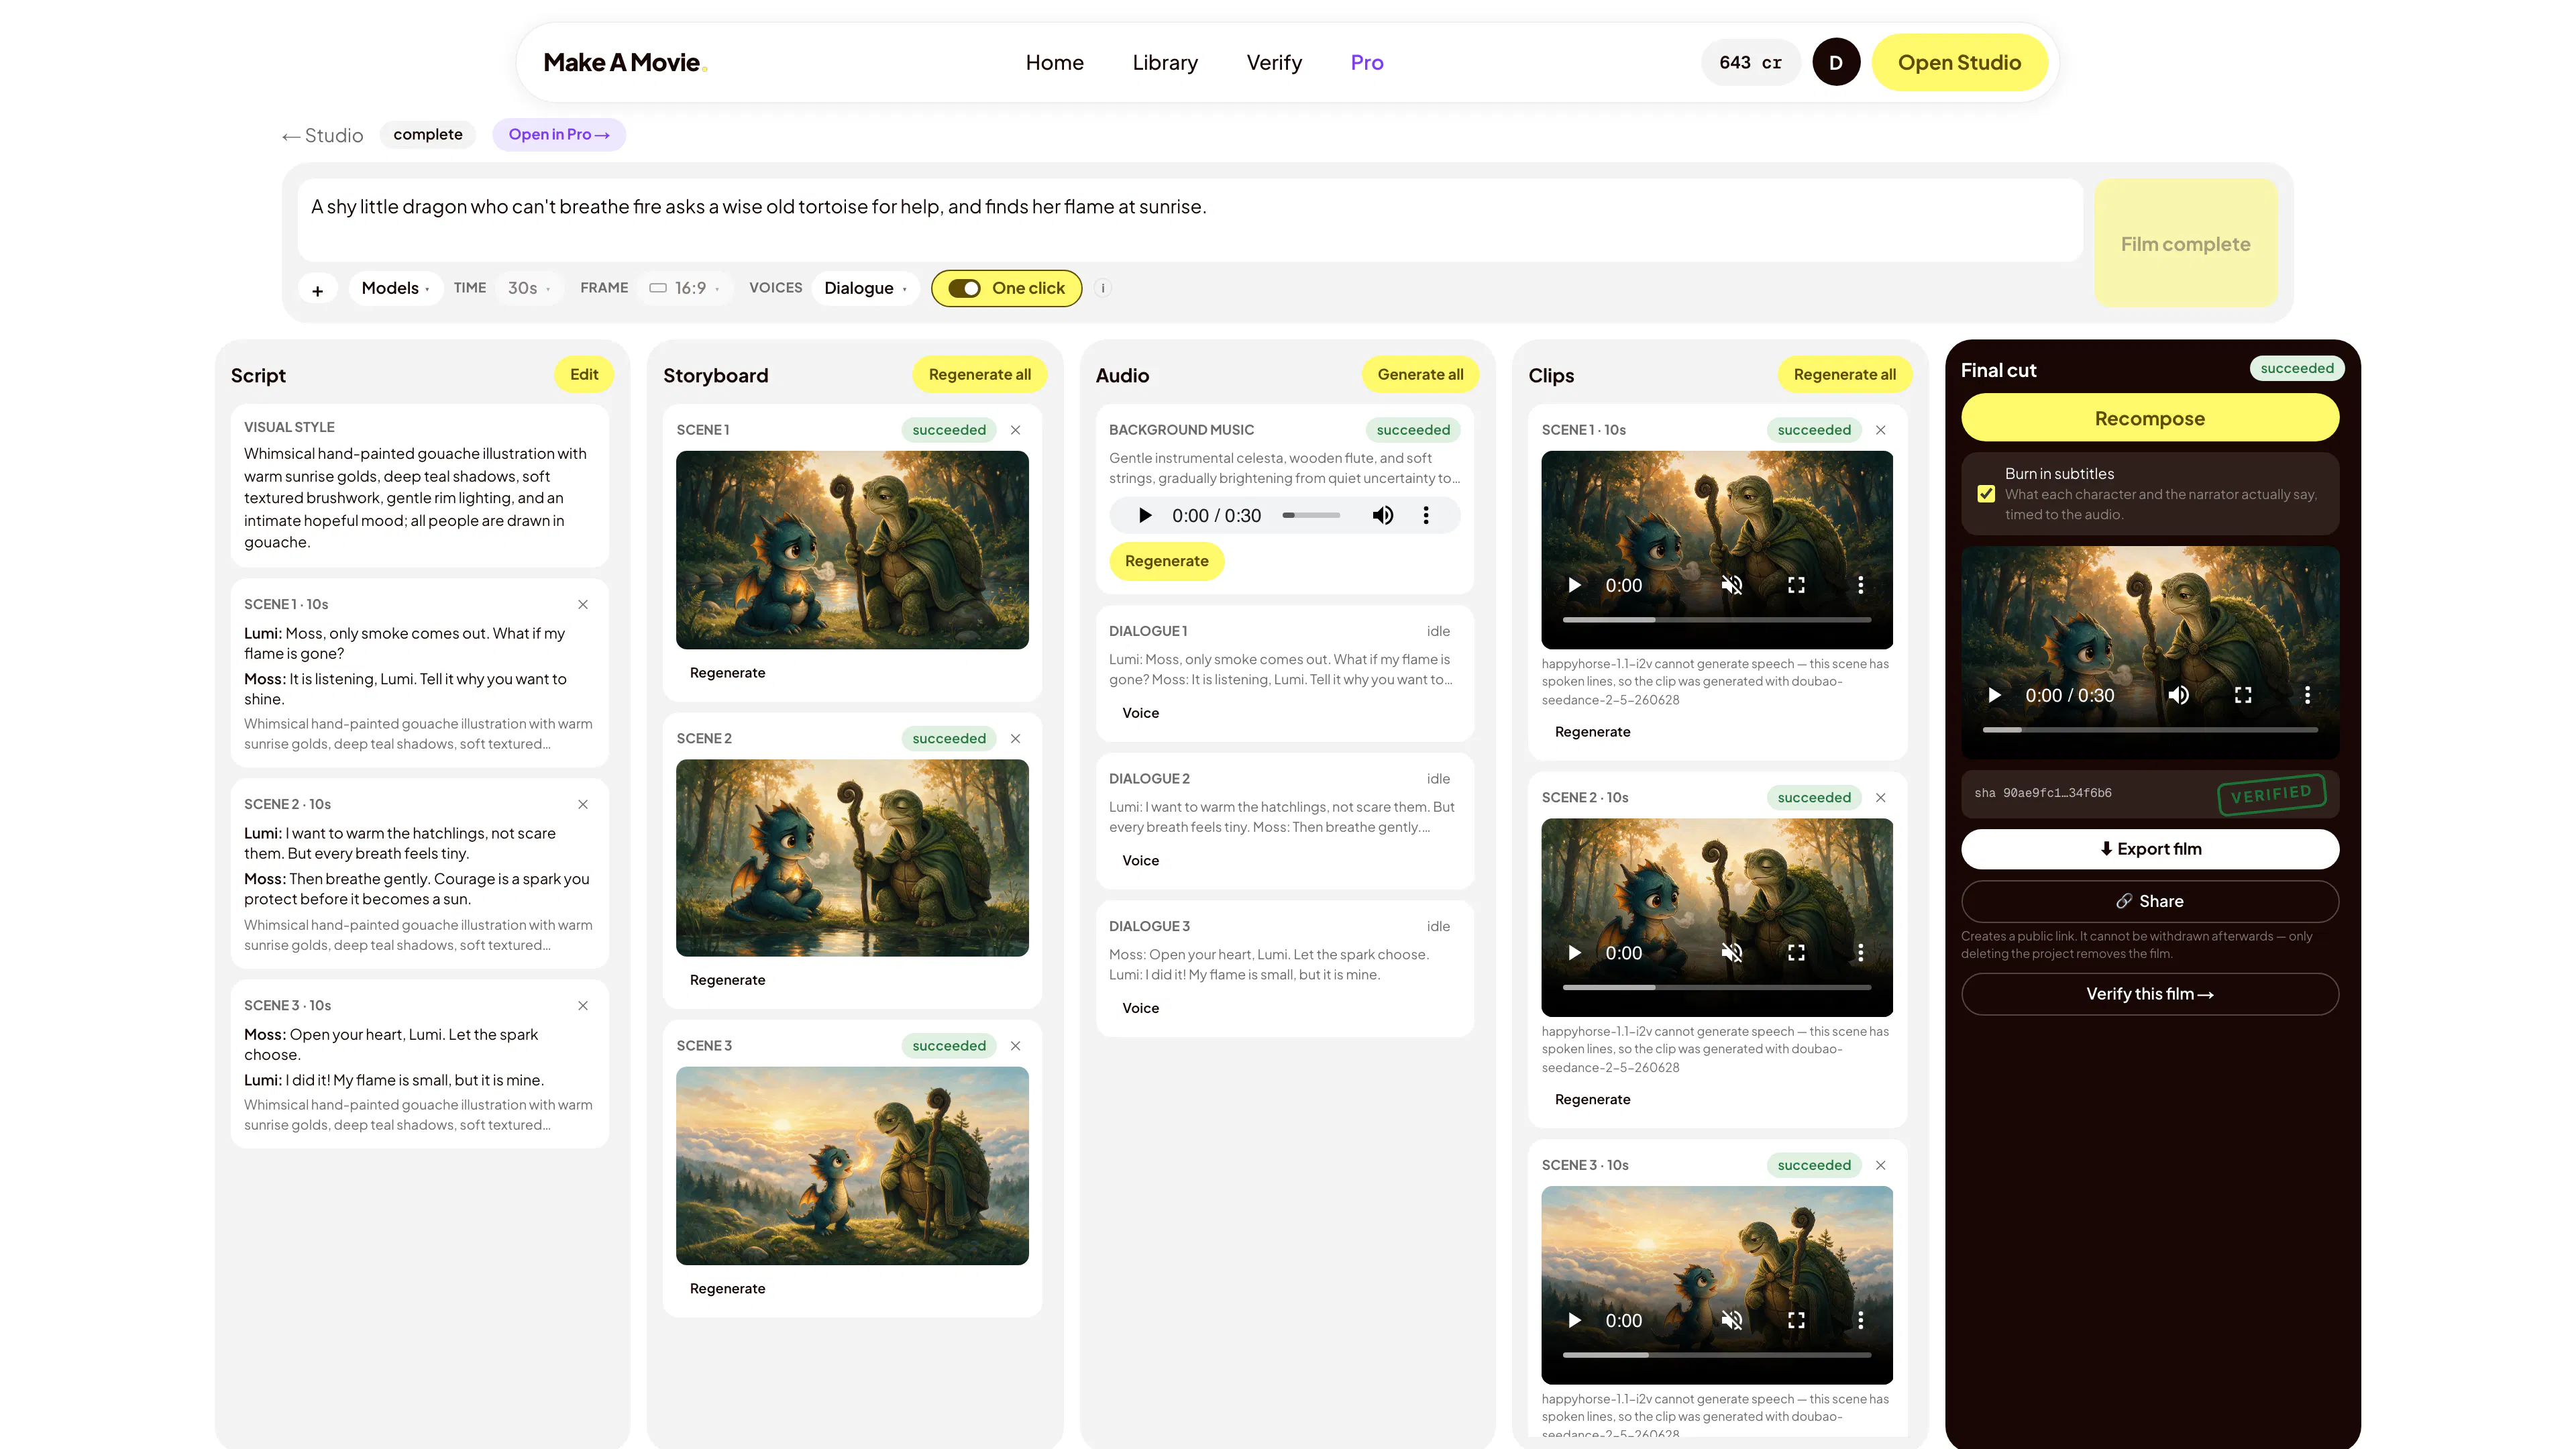Open the 16:9 frame dropdown
Viewport: 2576px width, 1449px height.
[685, 289]
